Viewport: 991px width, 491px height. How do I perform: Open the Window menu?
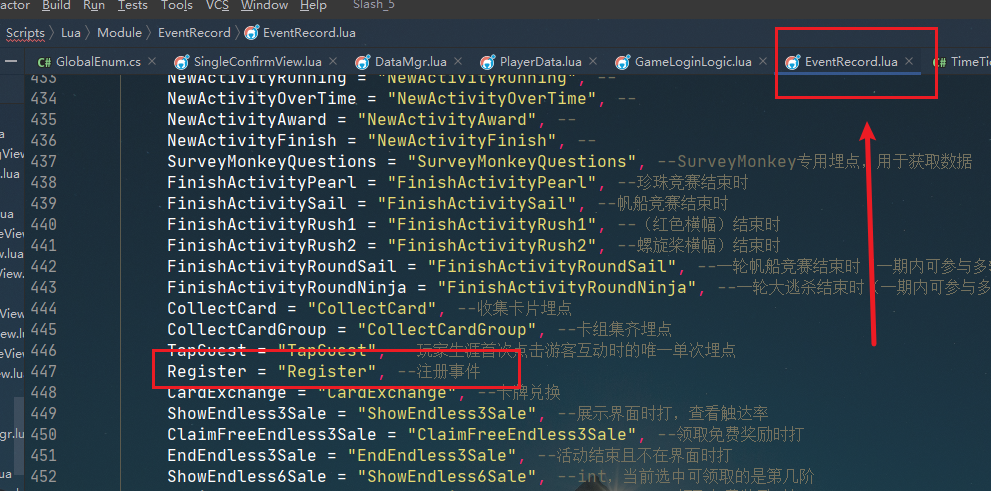(x=264, y=6)
